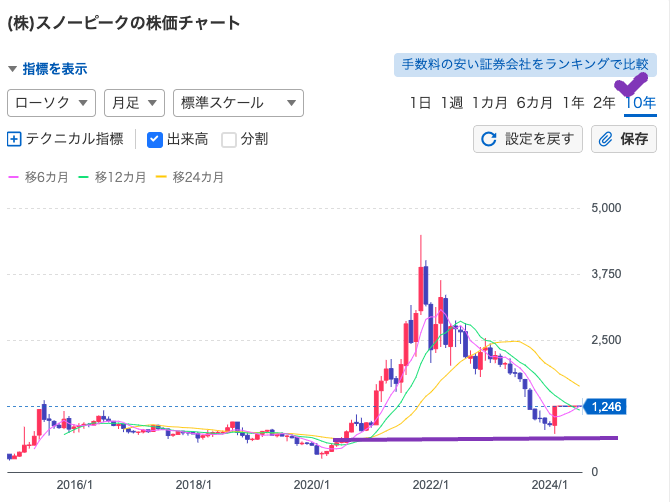Click the 2,500 price axis label
The width and height of the screenshot is (670, 502).
606,340
